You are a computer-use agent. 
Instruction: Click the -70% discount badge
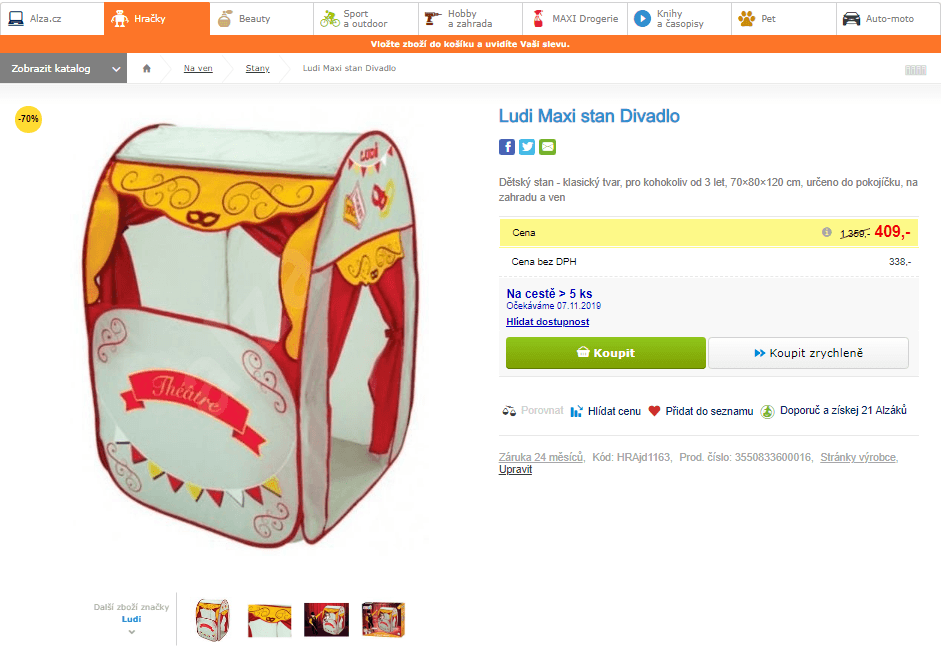click(28, 119)
